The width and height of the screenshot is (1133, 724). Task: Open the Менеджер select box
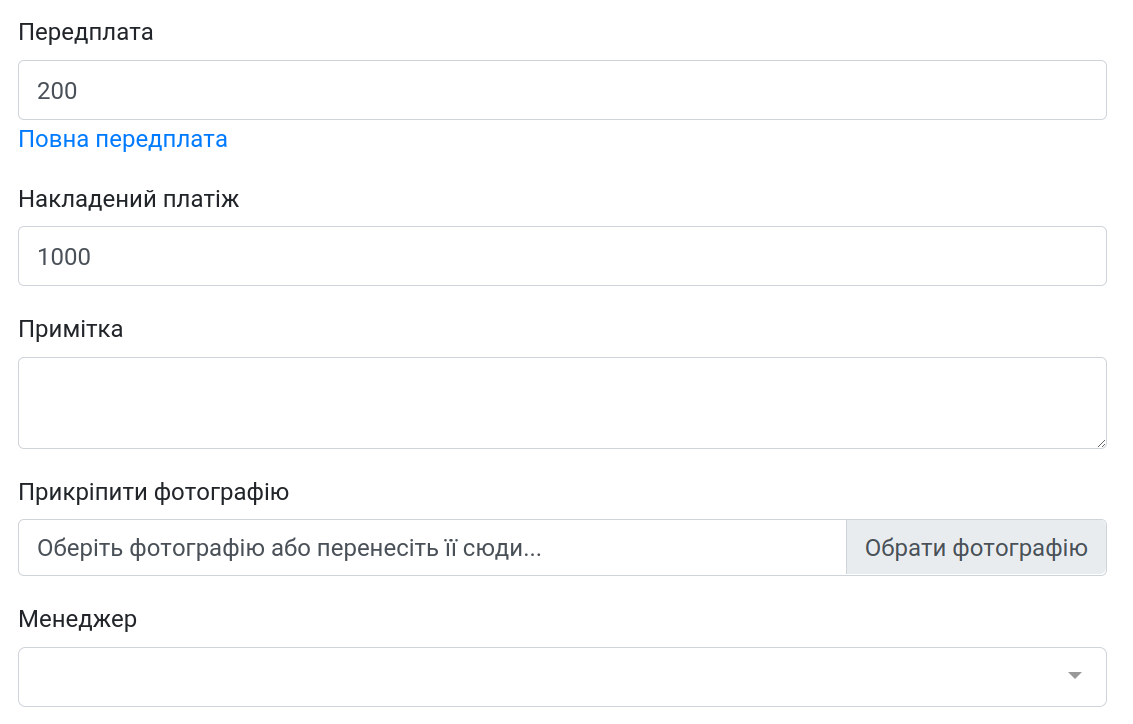(562, 677)
